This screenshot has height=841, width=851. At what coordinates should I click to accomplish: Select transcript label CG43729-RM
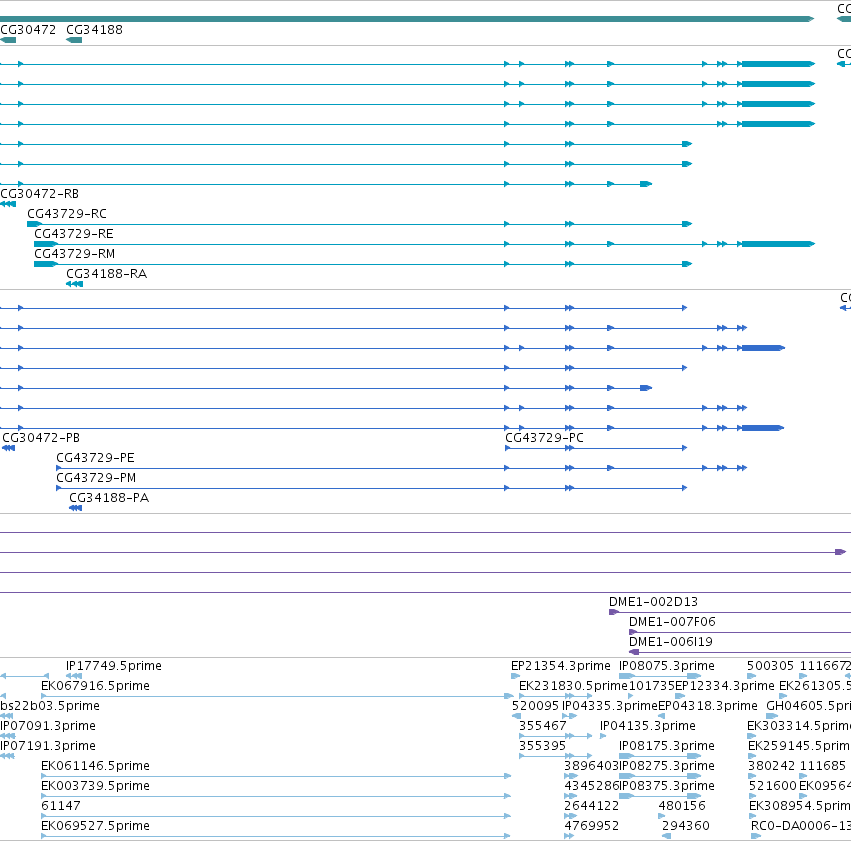tap(74, 254)
